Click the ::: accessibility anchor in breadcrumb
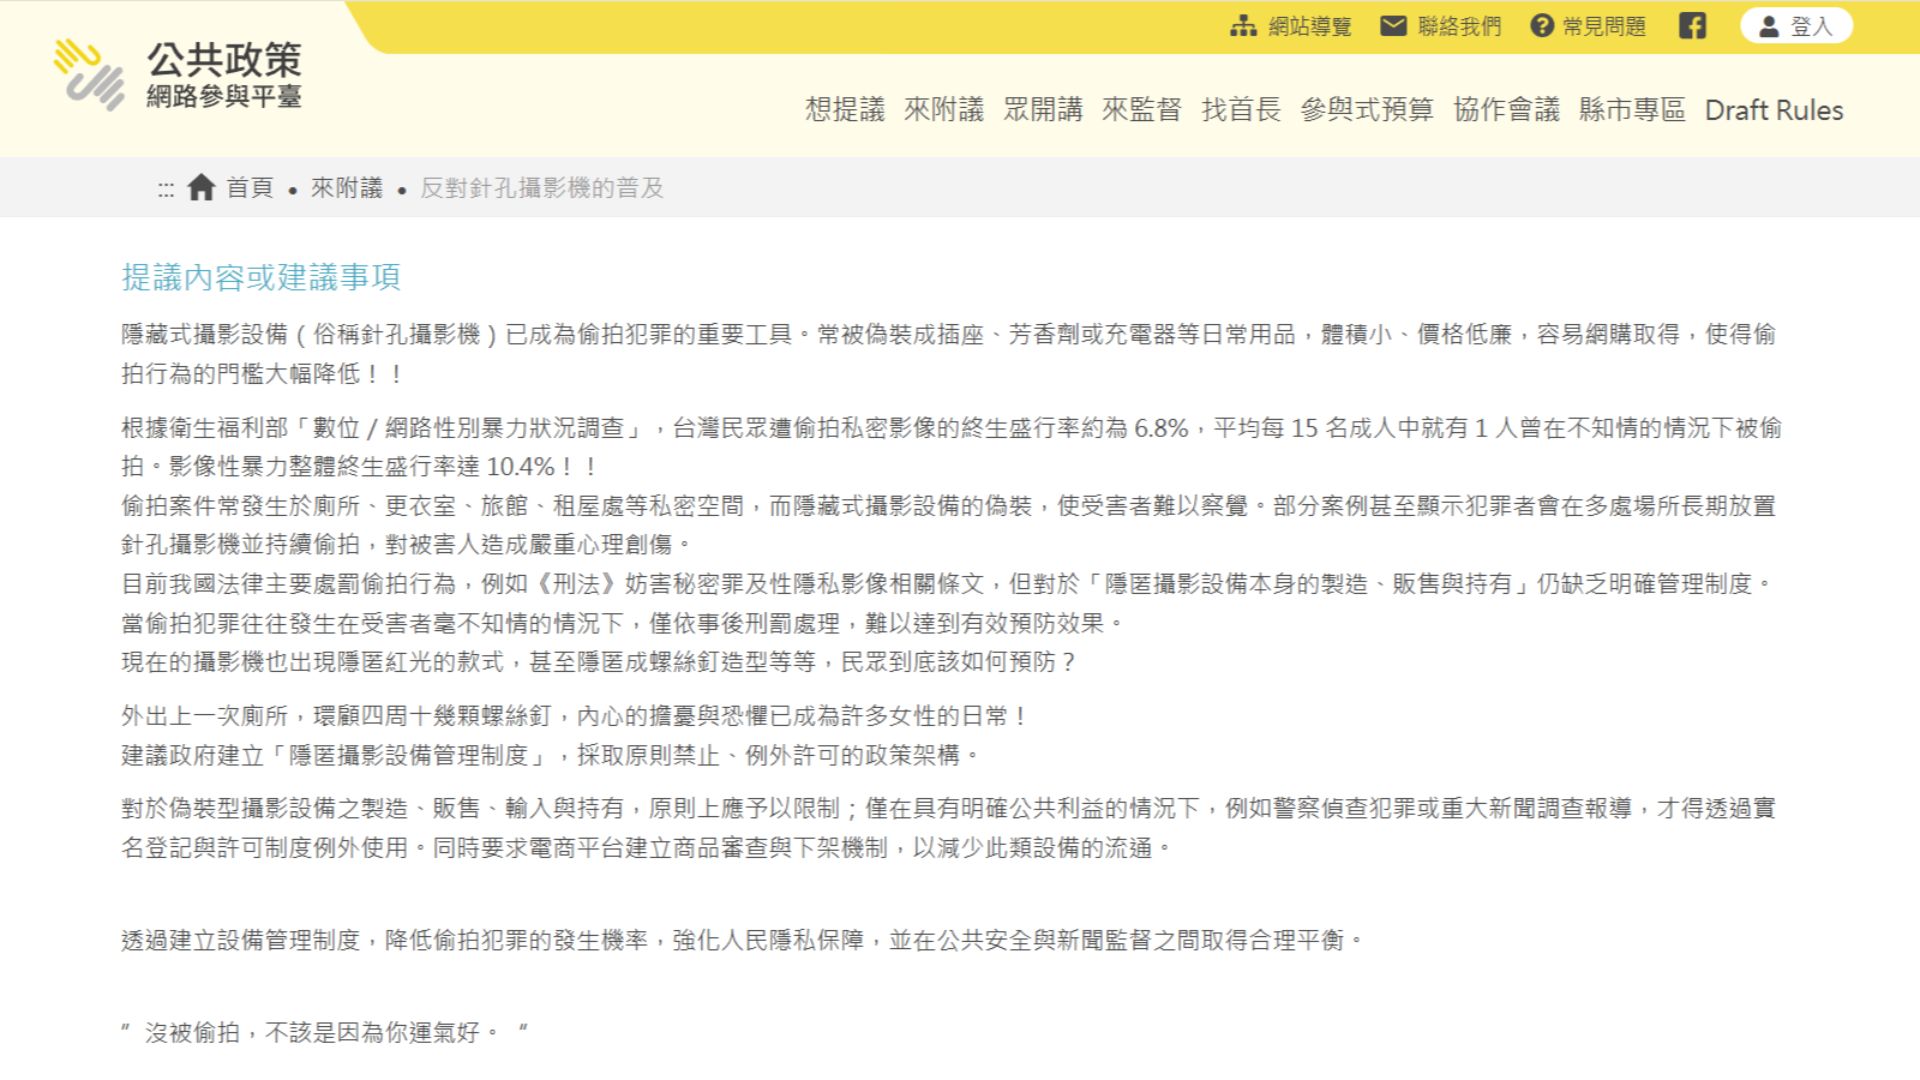Viewport: 1920px width, 1080px height. click(x=166, y=189)
